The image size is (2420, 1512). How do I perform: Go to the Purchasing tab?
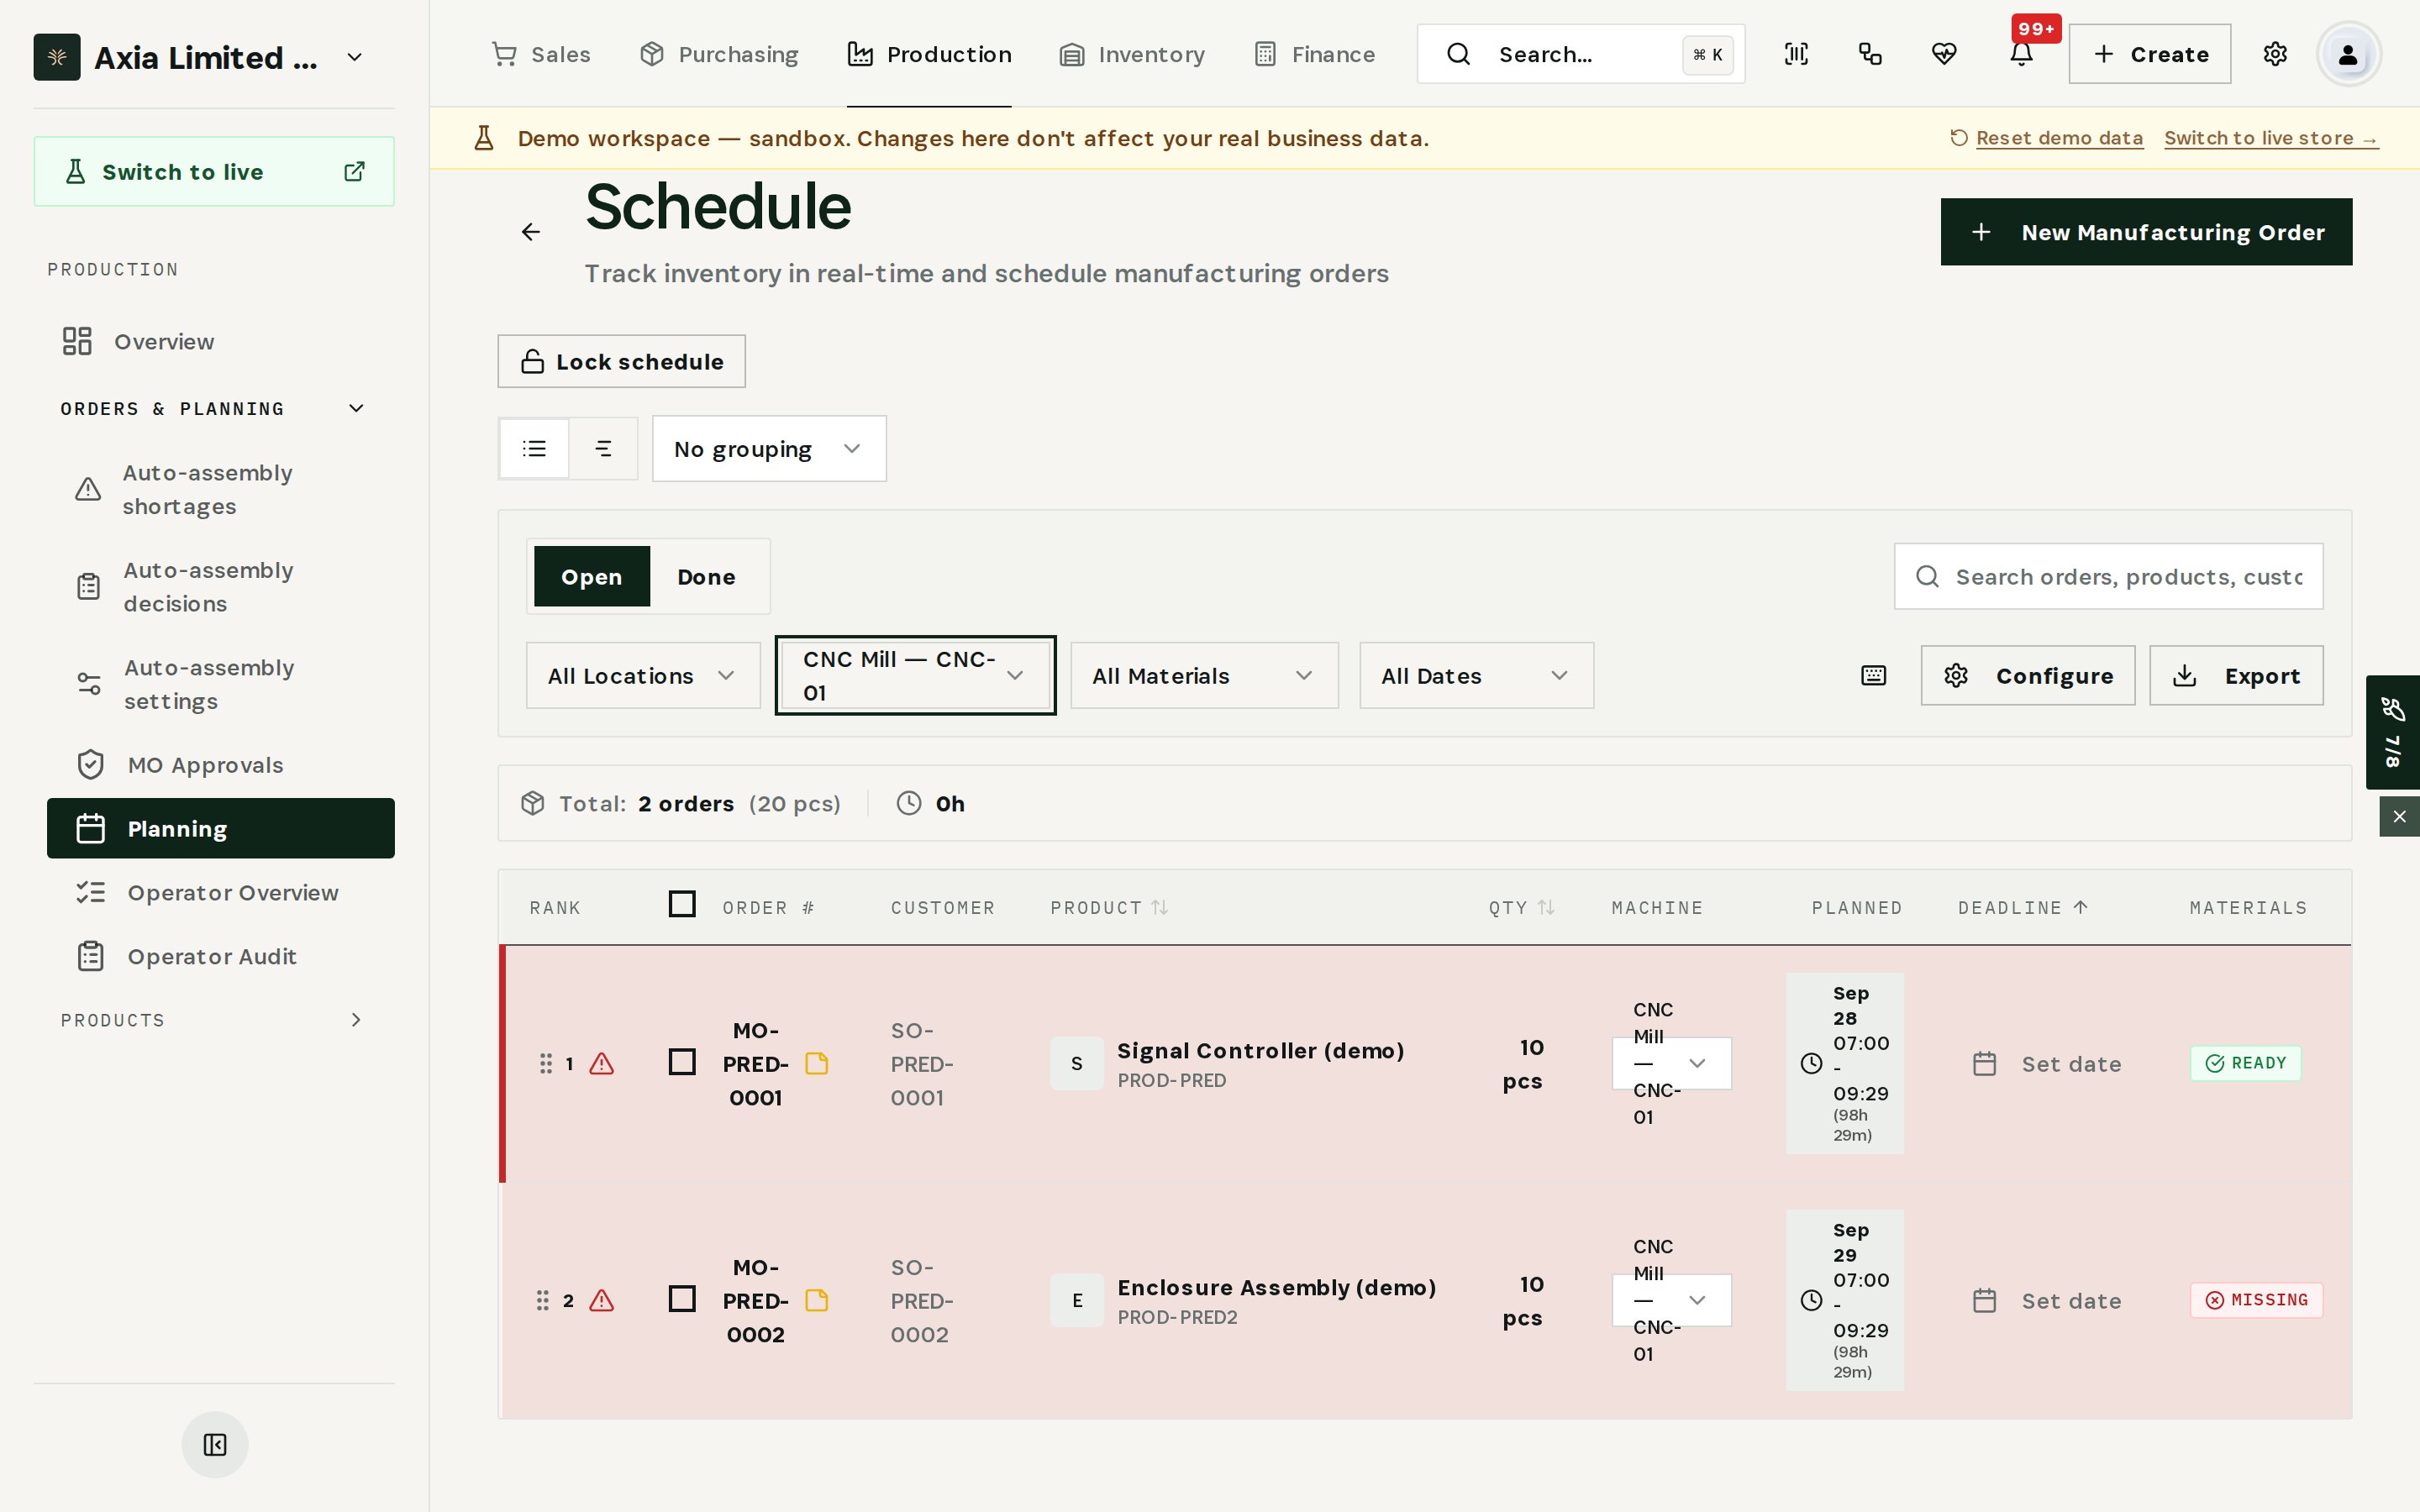[x=719, y=54]
